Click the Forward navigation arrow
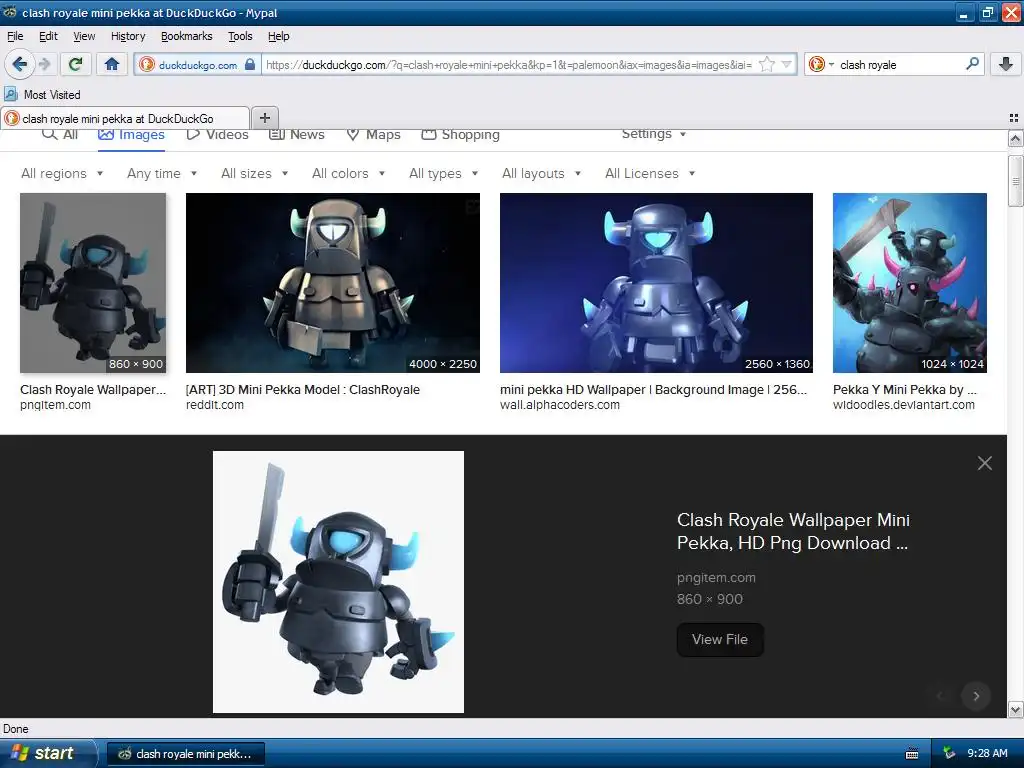The image size is (1024, 768). 44,64
